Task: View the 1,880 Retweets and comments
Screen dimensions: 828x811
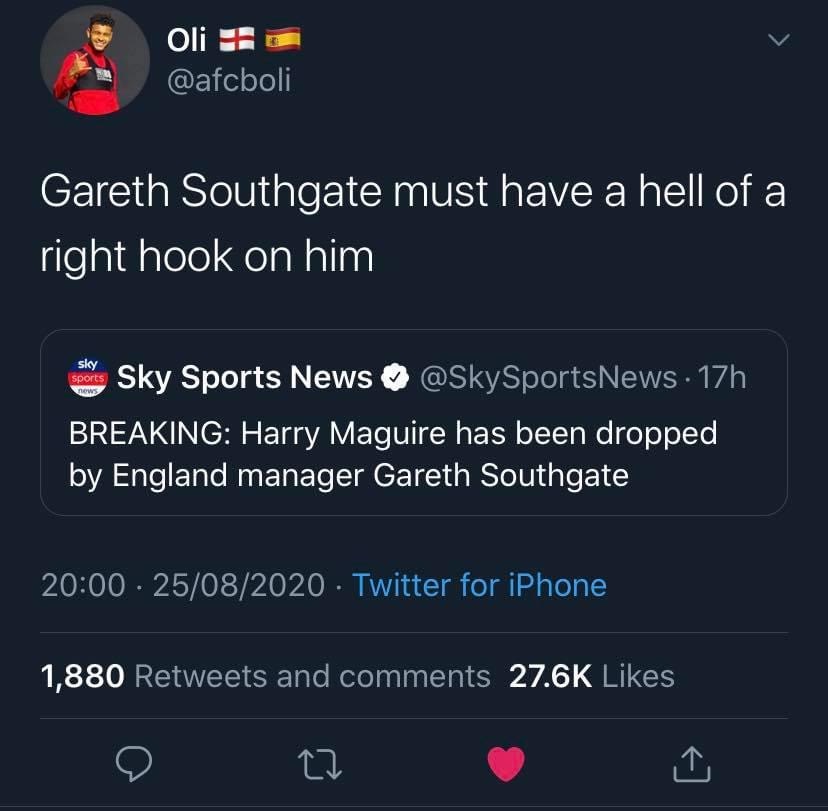Action: pos(266,676)
